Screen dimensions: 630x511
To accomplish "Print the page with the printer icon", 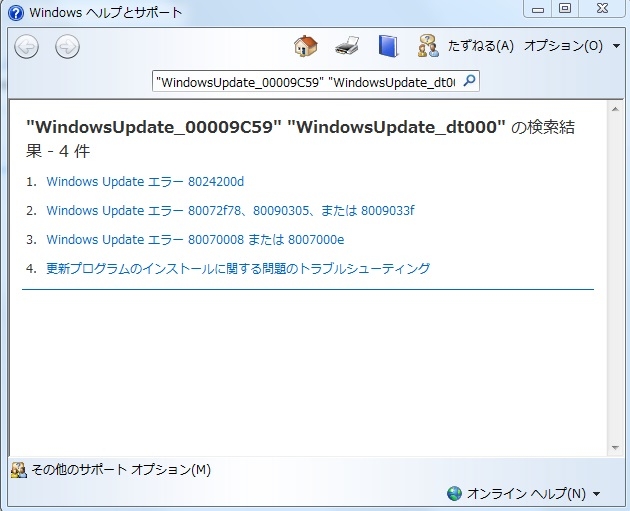I will [347, 46].
